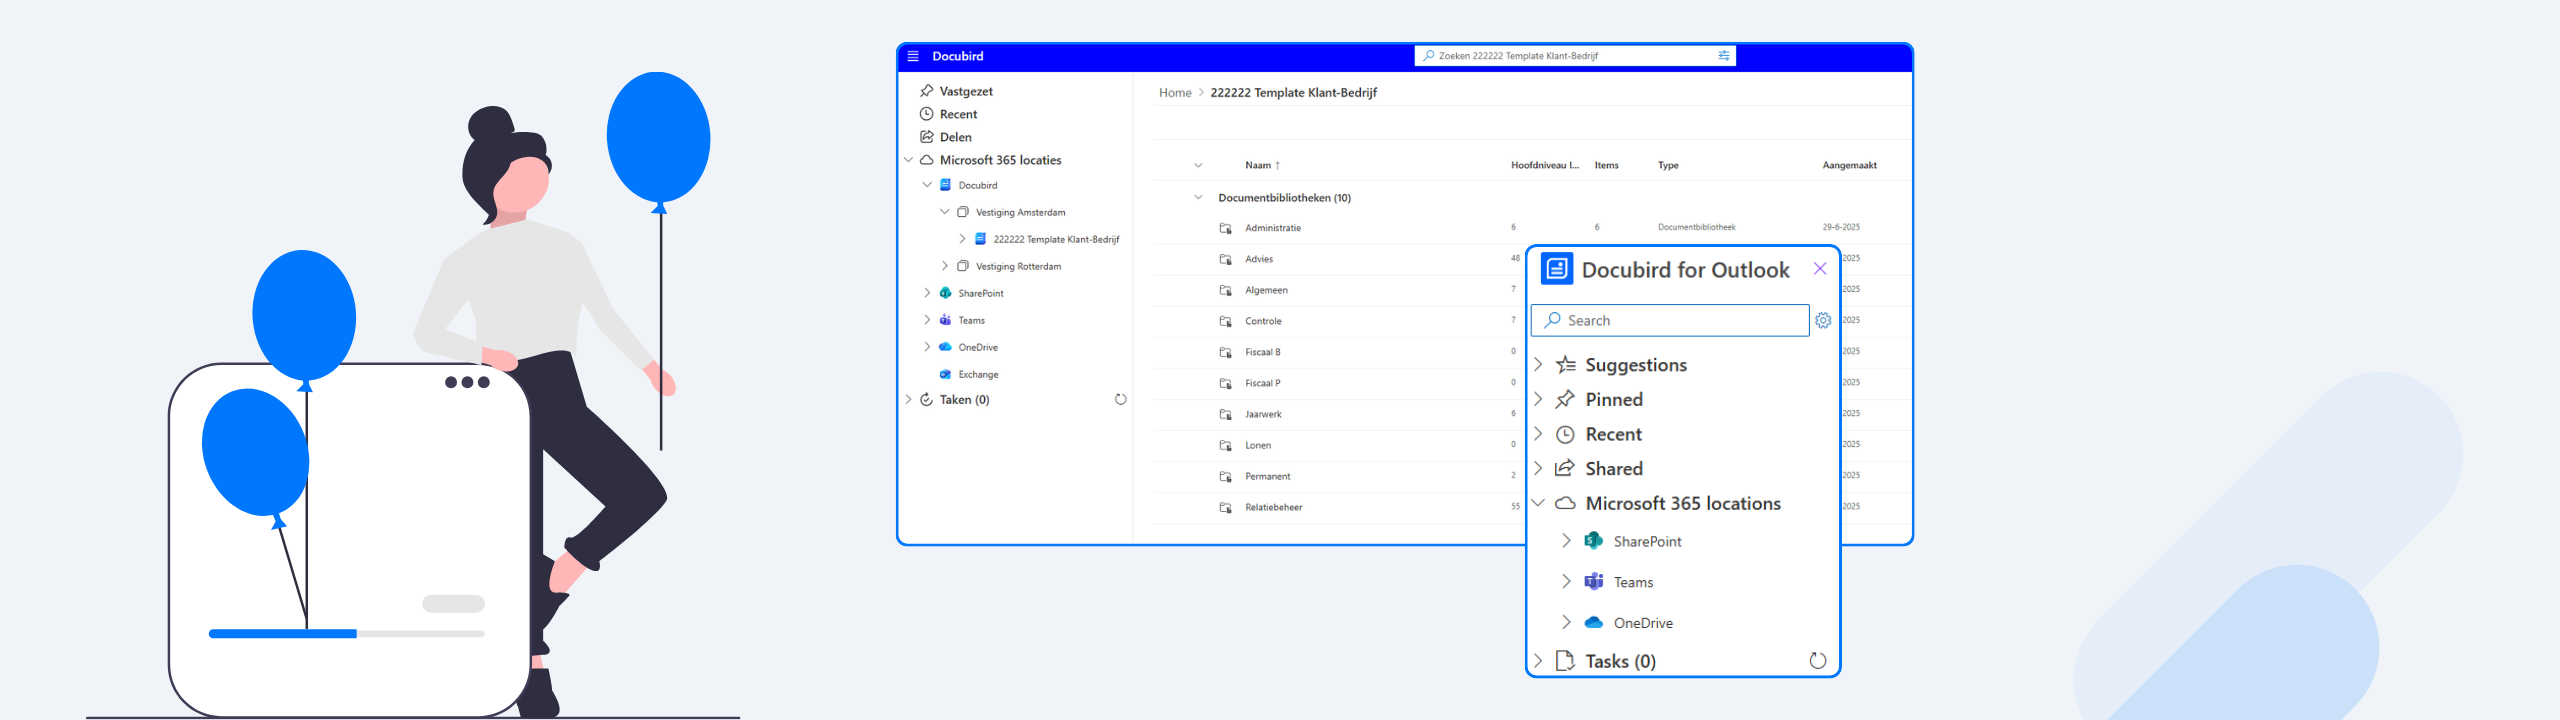This screenshot has width=2560, height=720.
Task: Open the Docubird hamburger menu
Action: (912, 56)
